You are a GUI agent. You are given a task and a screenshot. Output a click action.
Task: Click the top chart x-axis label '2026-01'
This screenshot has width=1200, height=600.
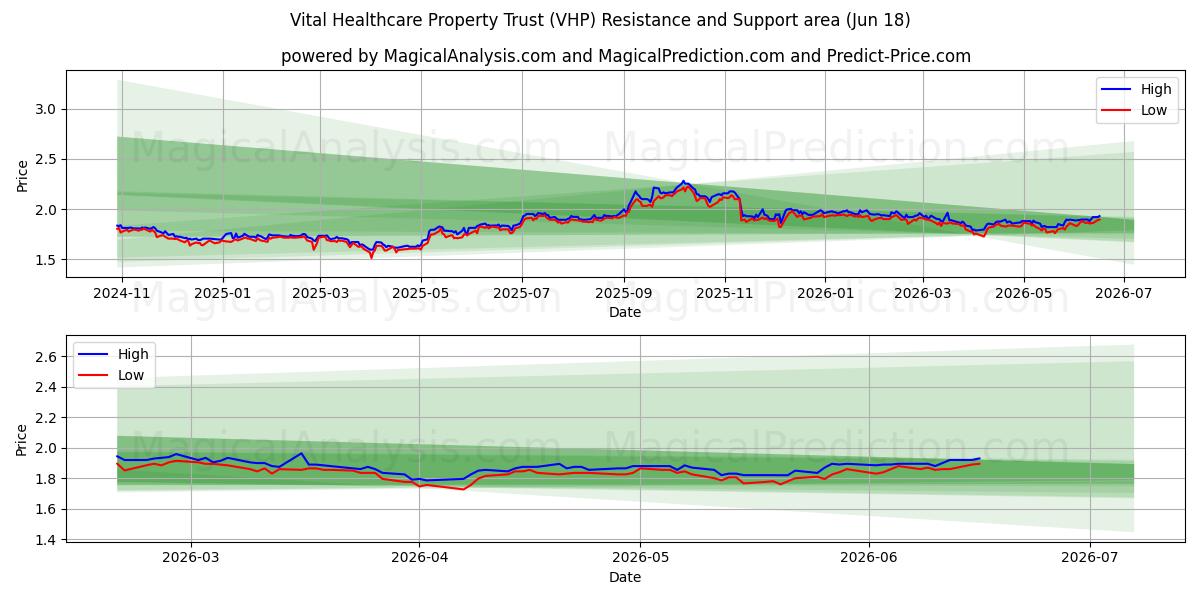point(825,294)
